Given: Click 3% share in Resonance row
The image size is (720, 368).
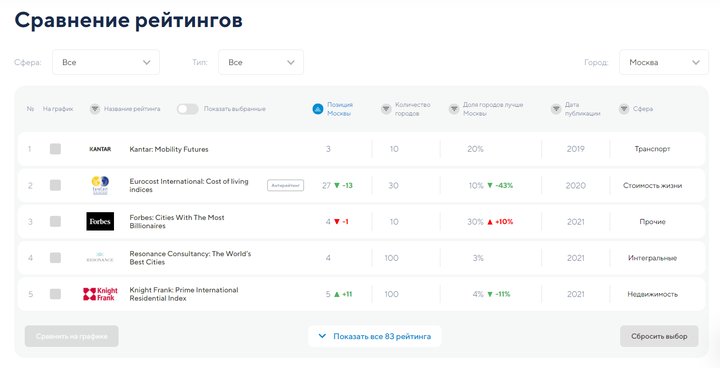Looking at the screenshot, I should click(478, 258).
